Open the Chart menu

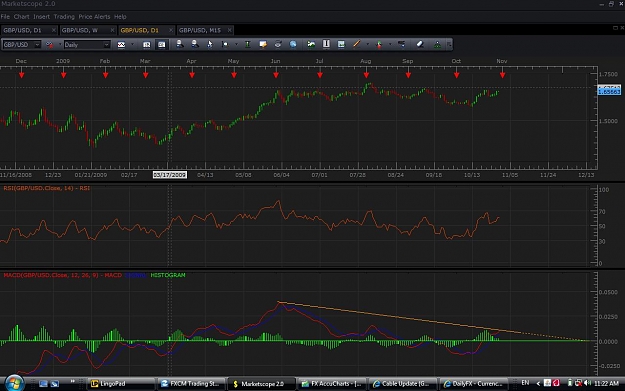pyautogui.click(x=22, y=17)
